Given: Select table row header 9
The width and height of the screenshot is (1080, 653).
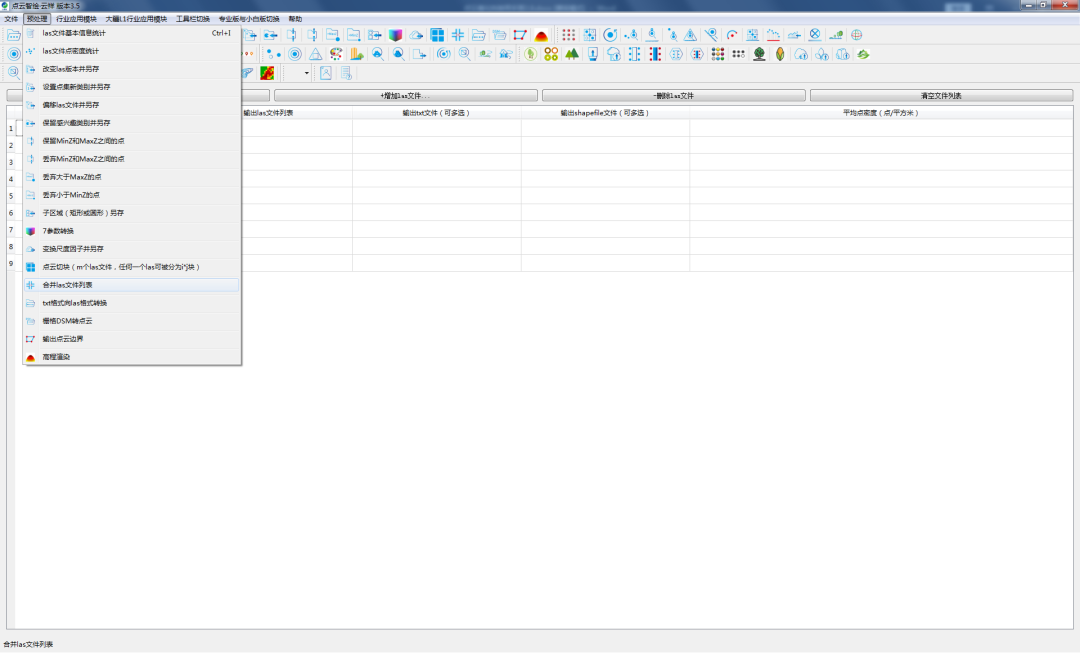Looking at the screenshot, I should click(x=11, y=263).
